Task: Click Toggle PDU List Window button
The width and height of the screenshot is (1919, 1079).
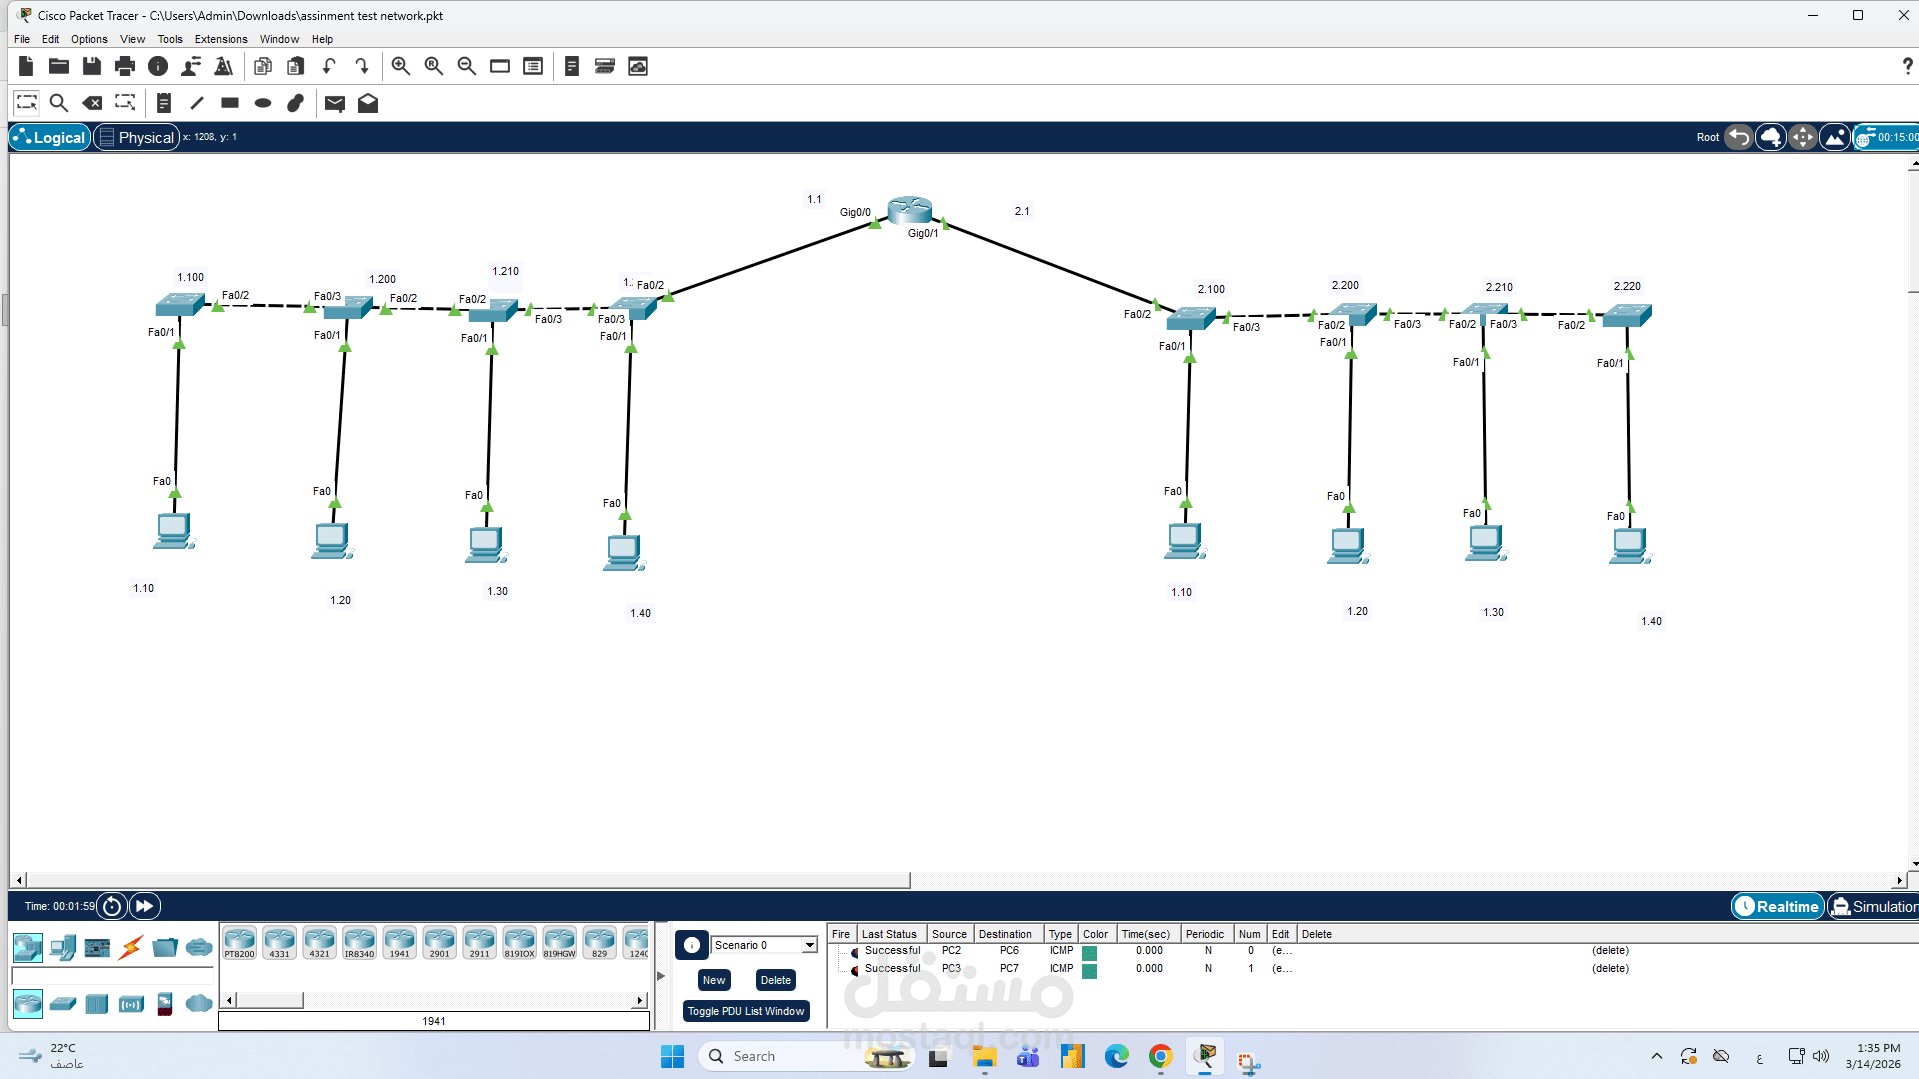Action: click(745, 1011)
